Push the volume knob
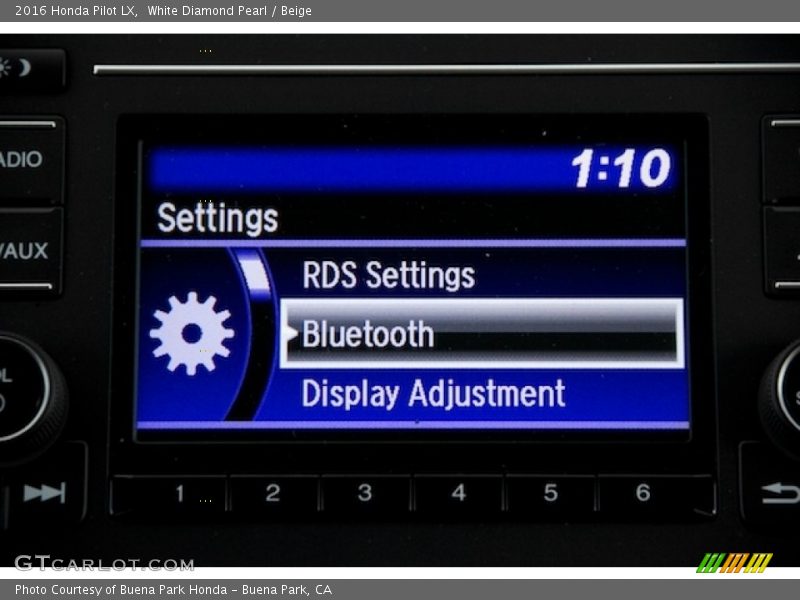The width and height of the screenshot is (800, 600). pos(27,390)
